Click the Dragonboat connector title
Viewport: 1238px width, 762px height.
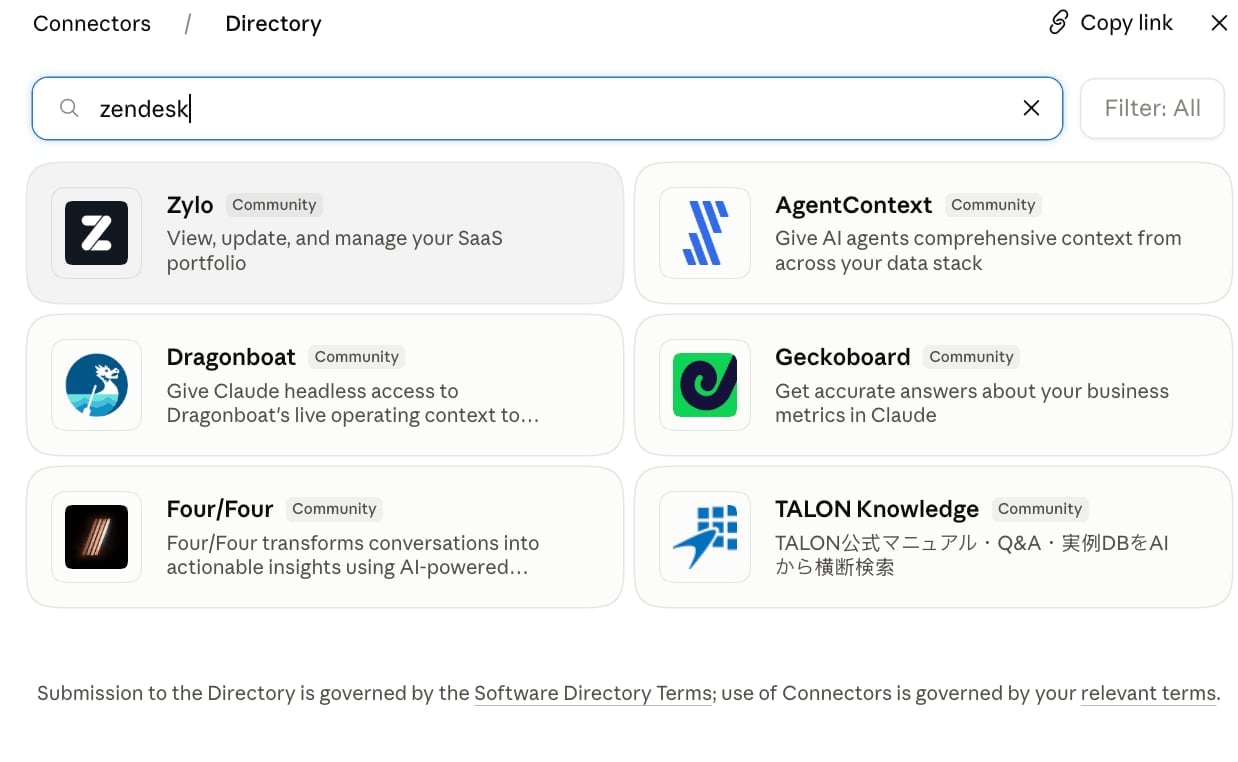[231, 357]
